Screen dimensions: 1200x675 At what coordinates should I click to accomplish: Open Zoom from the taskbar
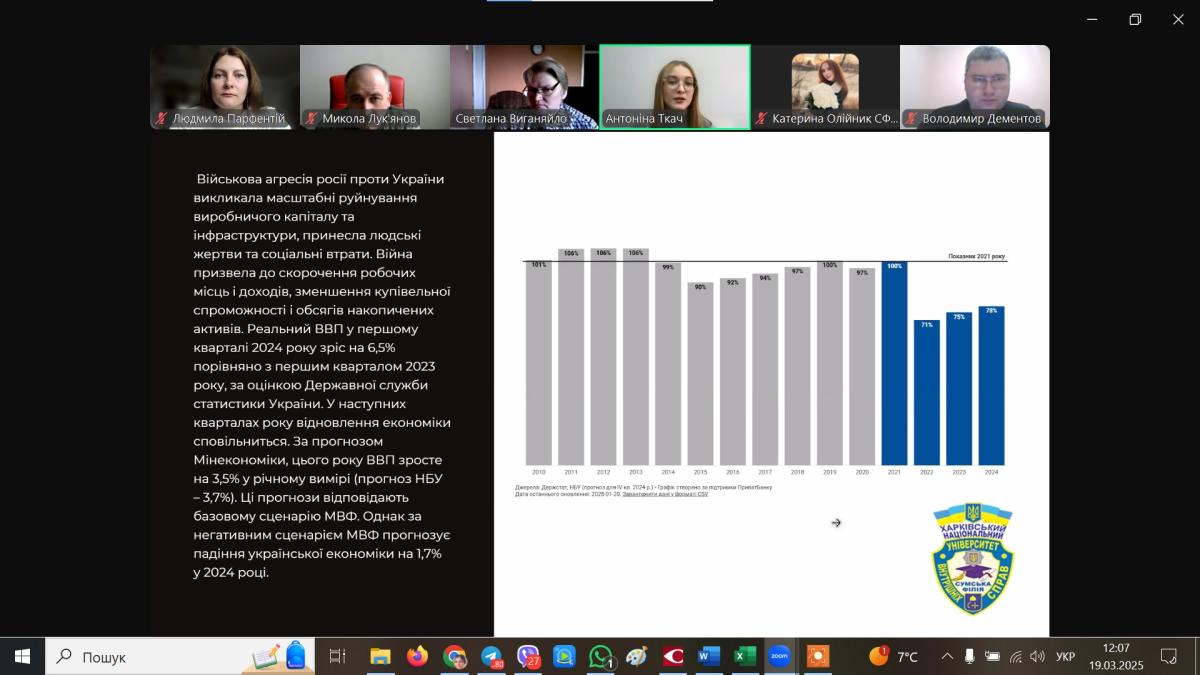tap(779, 656)
